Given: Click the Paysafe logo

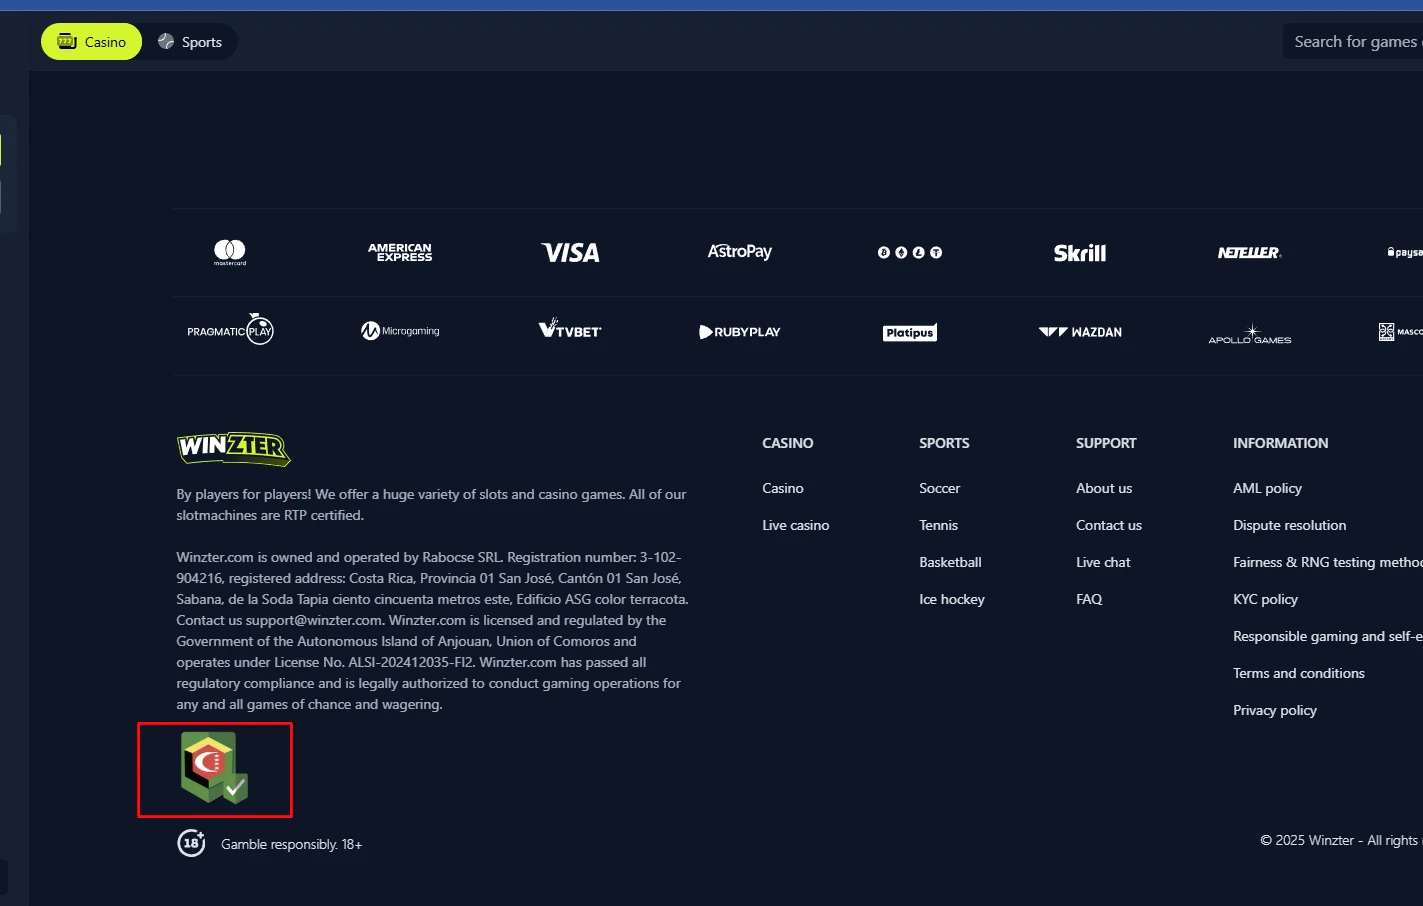Looking at the screenshot, I should pyautogui.click(x=1405, y=253).
